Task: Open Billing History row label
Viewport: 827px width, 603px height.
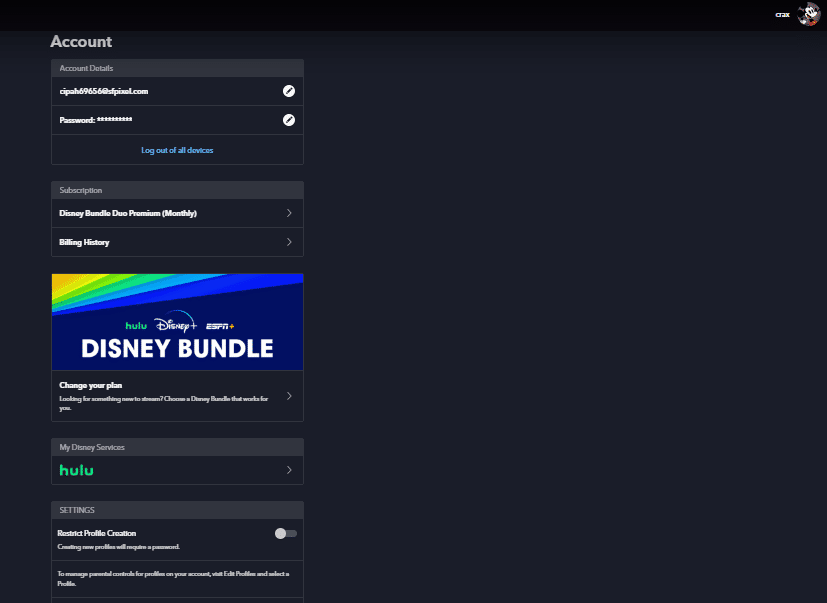Action: [84, 242]
